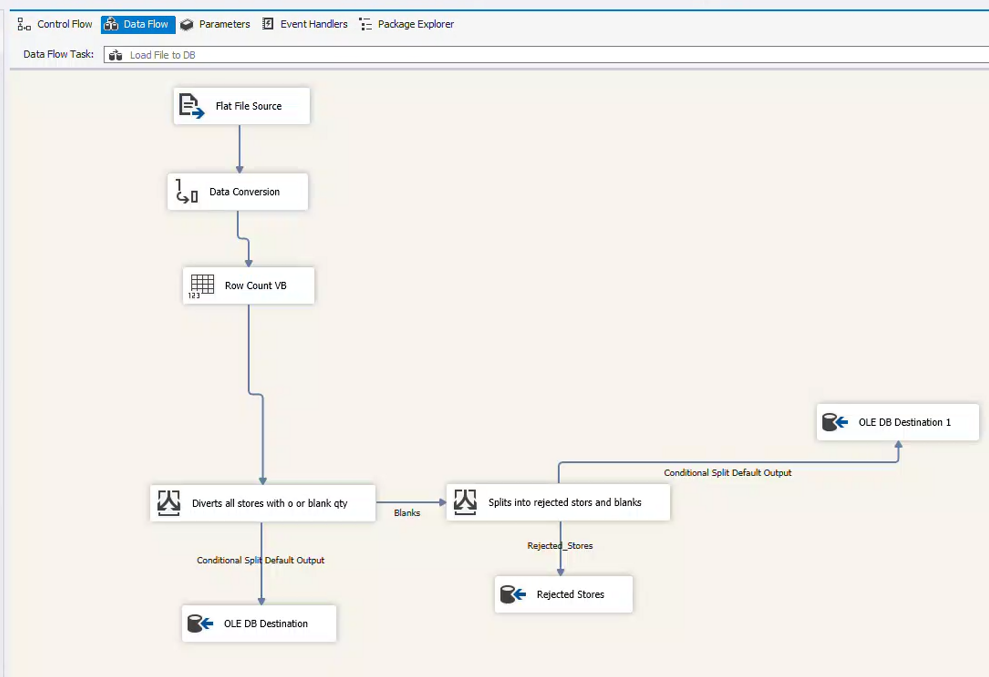Select the Flat File Source label

[x=249, y=106]
